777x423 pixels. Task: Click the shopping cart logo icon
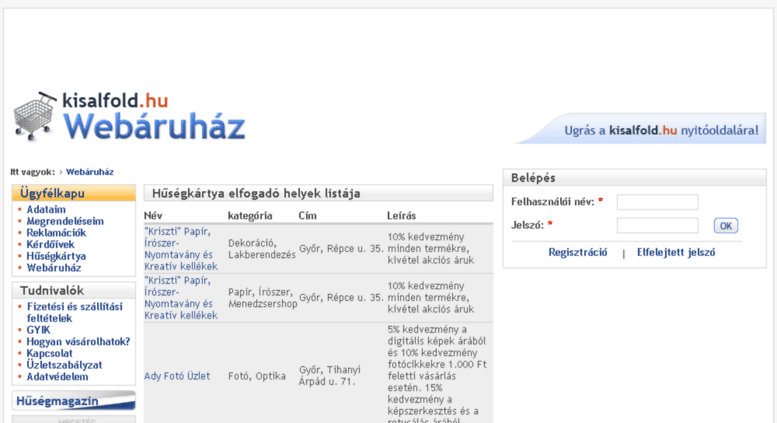35,116
